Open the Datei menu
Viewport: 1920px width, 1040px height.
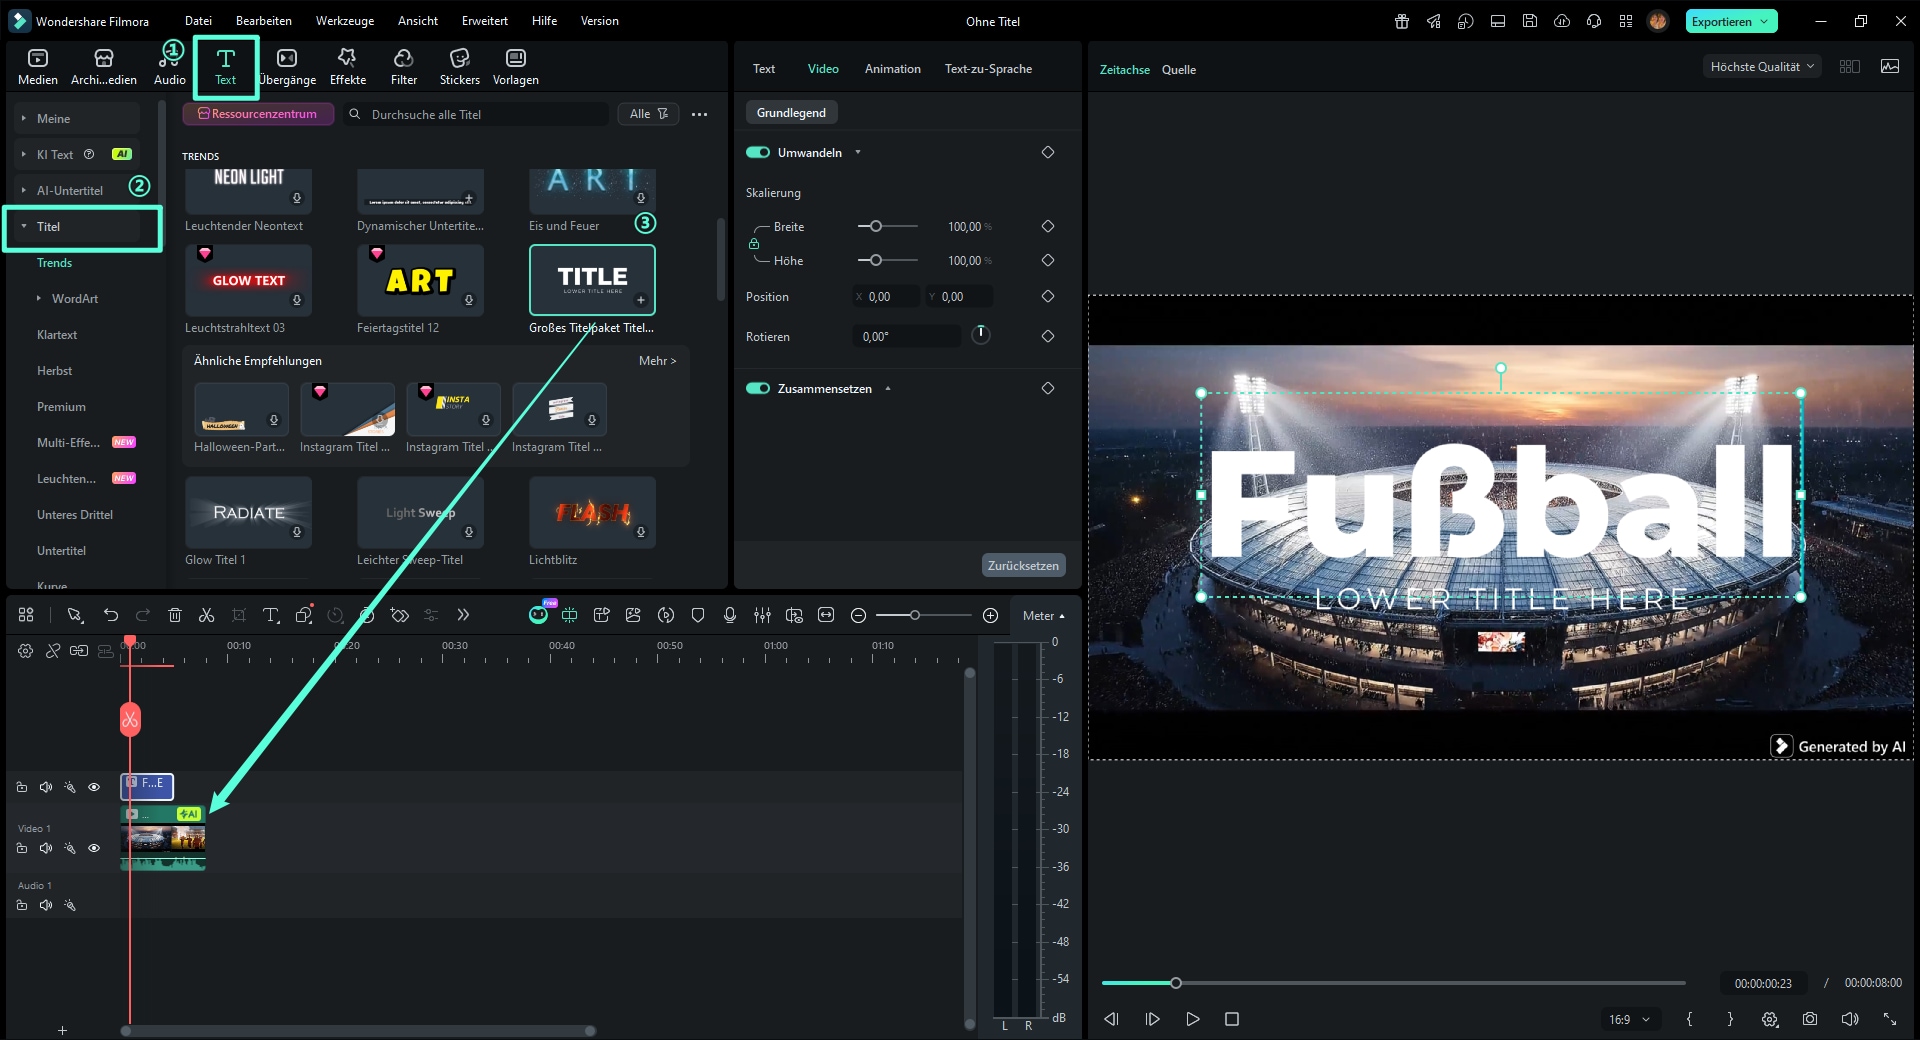point(198,21)
